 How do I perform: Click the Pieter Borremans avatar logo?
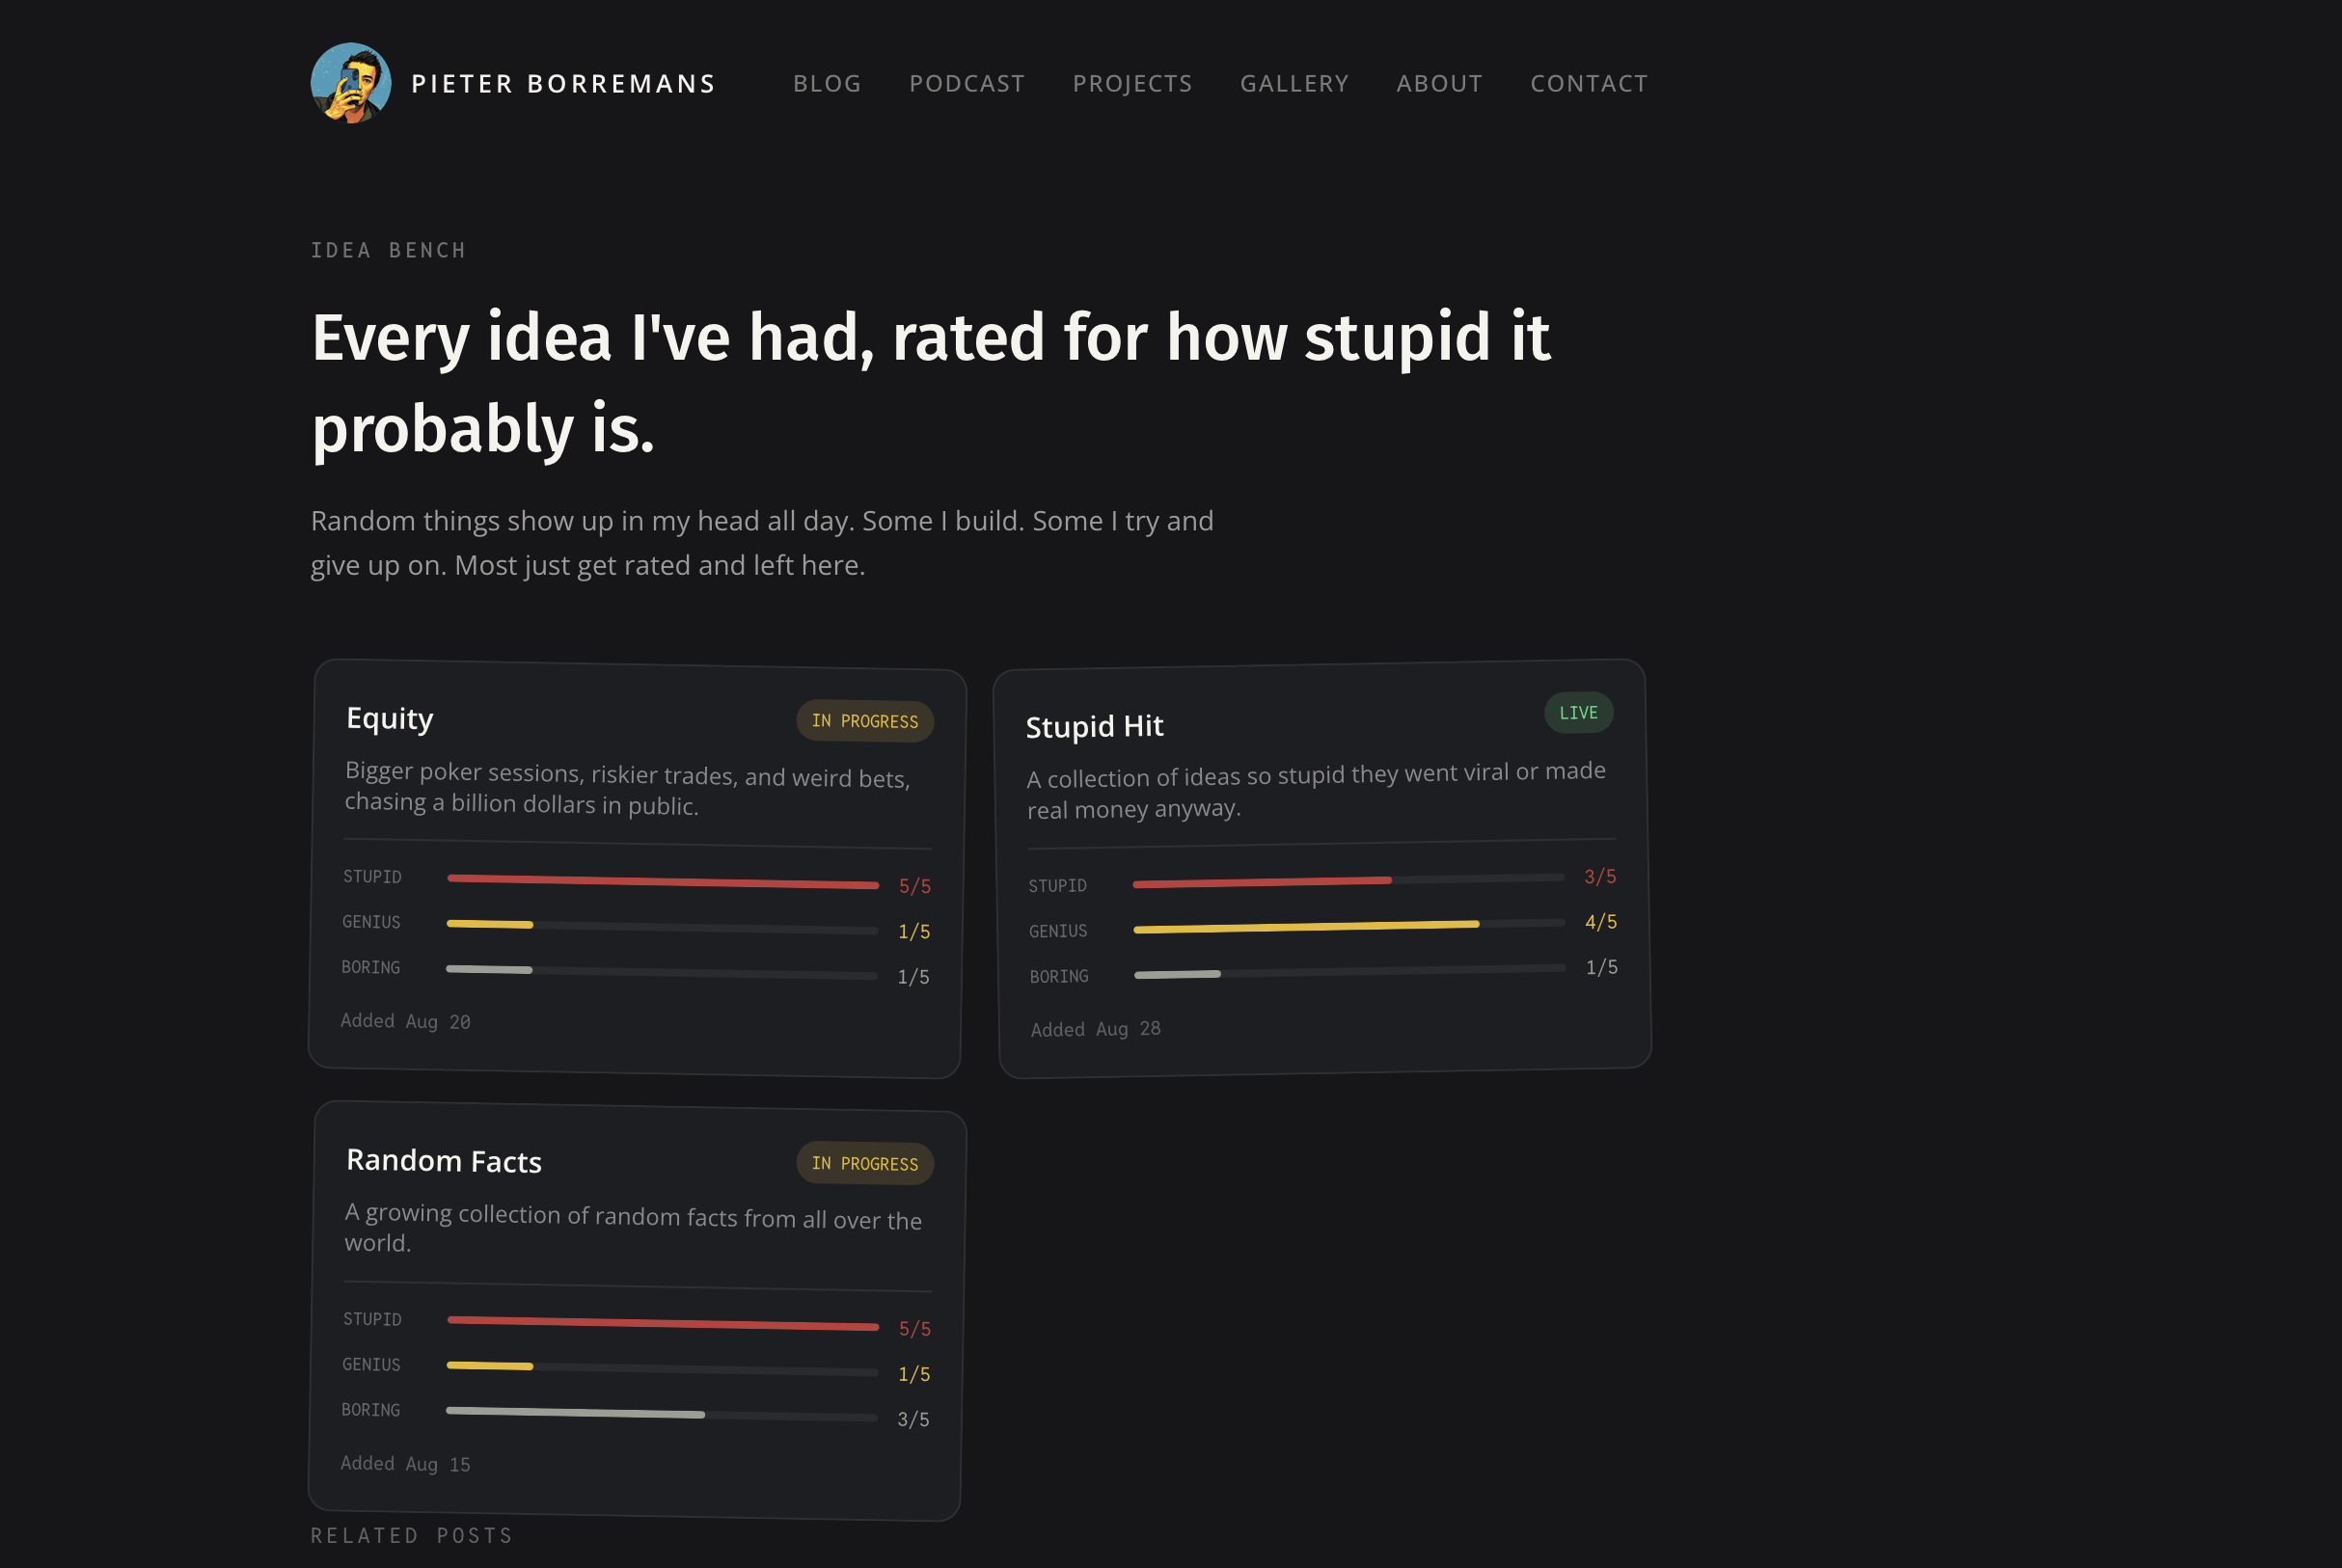click(351, 83)
